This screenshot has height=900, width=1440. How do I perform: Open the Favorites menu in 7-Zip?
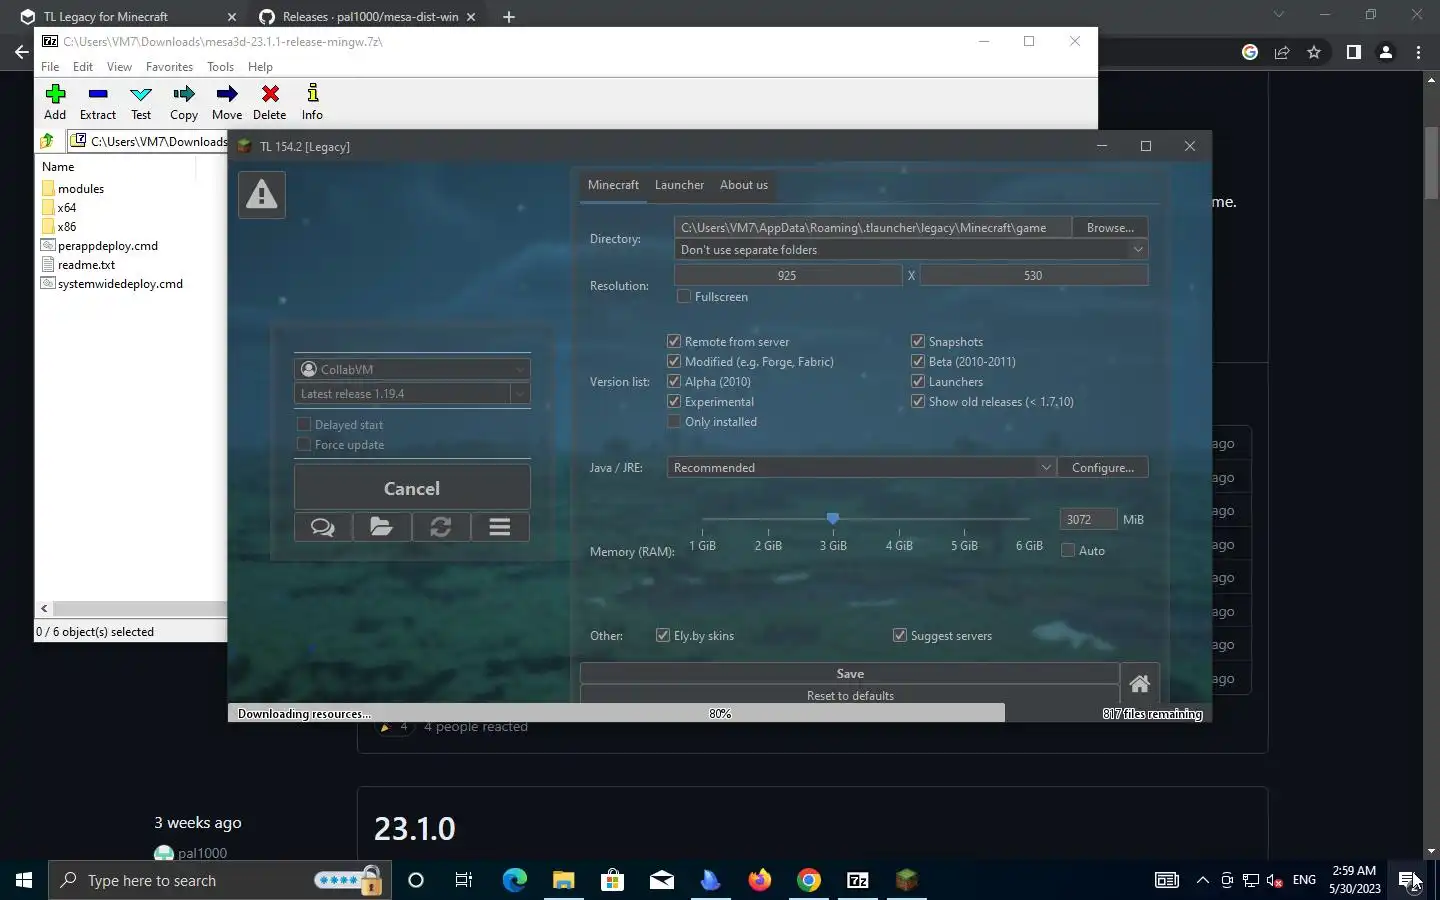[169, 67]
